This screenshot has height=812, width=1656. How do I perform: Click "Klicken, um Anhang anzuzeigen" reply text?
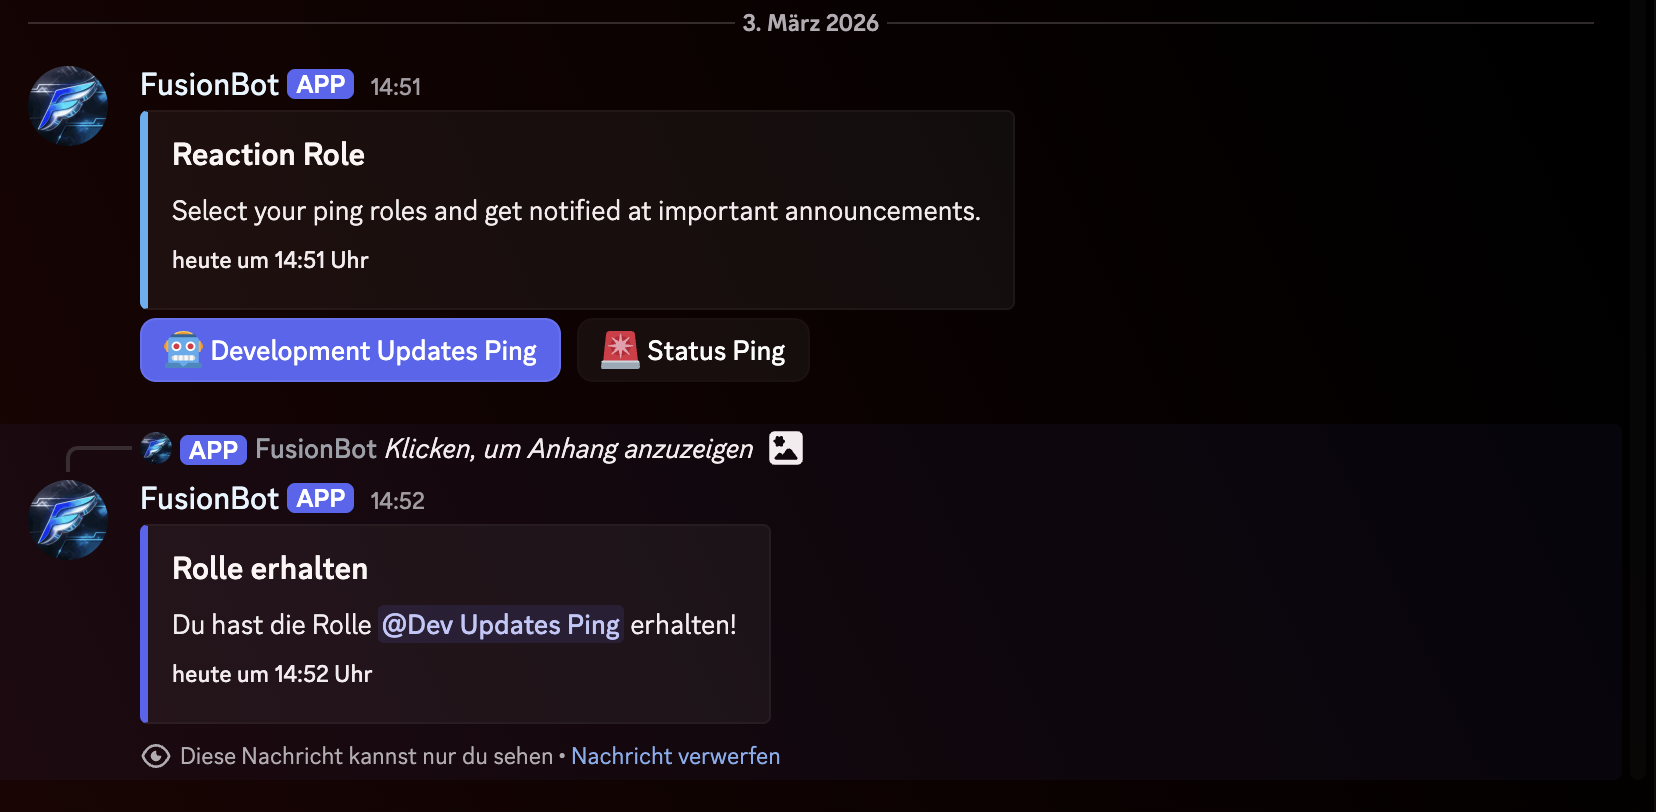(x=569, y=449)
